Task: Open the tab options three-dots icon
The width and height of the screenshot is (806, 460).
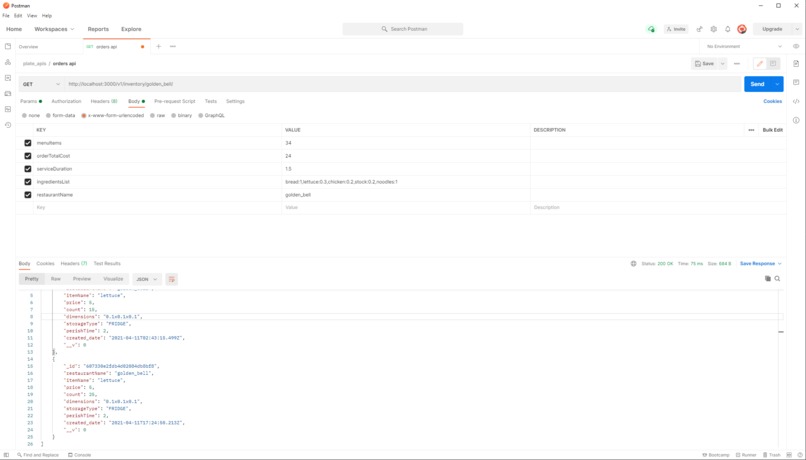Action: (173, 46)
